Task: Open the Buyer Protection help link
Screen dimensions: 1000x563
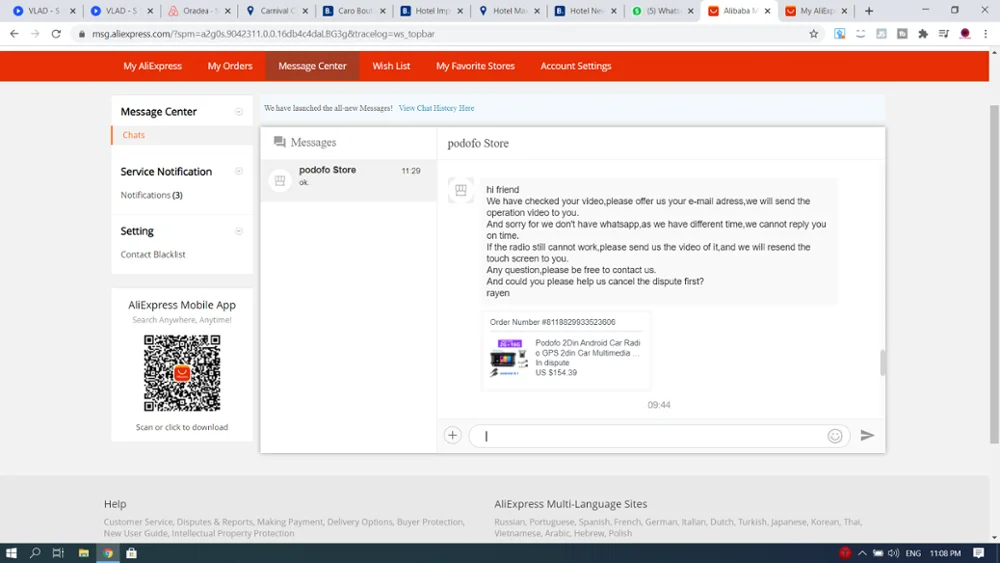Action: pyautogui.click(x=430, y=522)
